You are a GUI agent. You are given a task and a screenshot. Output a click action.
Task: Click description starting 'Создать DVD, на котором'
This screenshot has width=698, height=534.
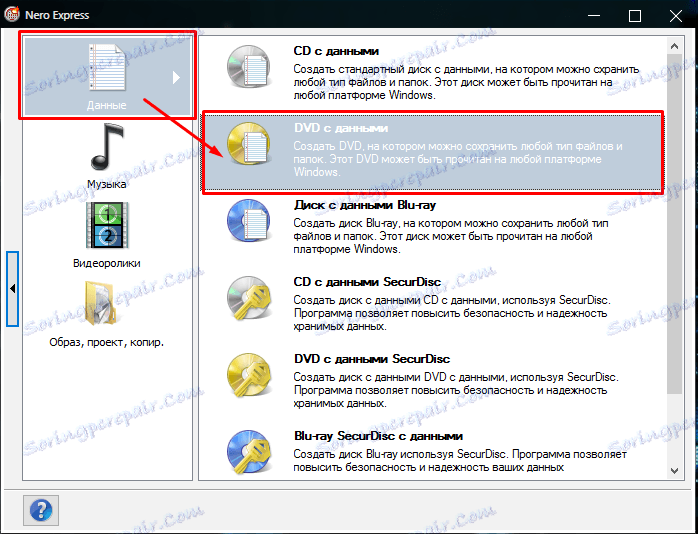tap(458, 159)
